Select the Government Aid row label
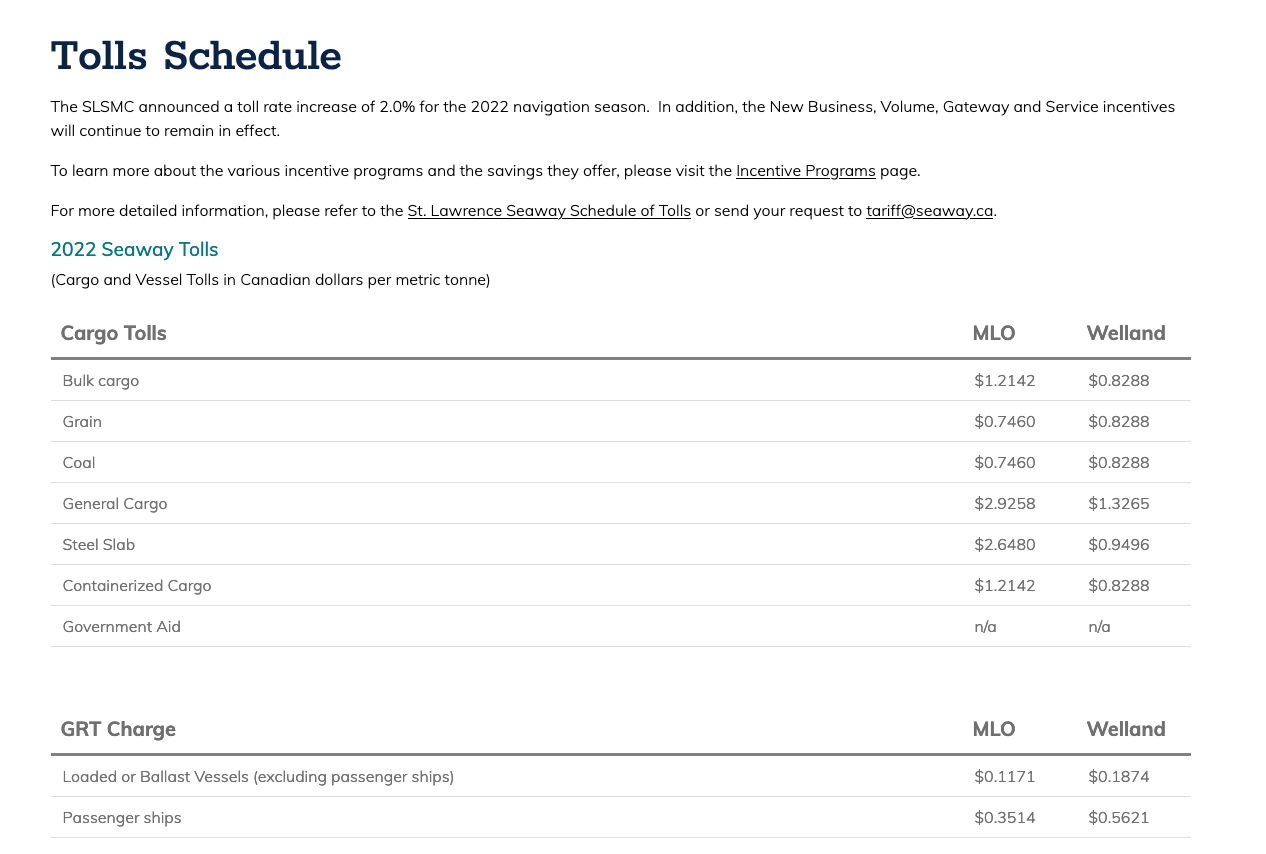1266x854 pixels. 122,627
